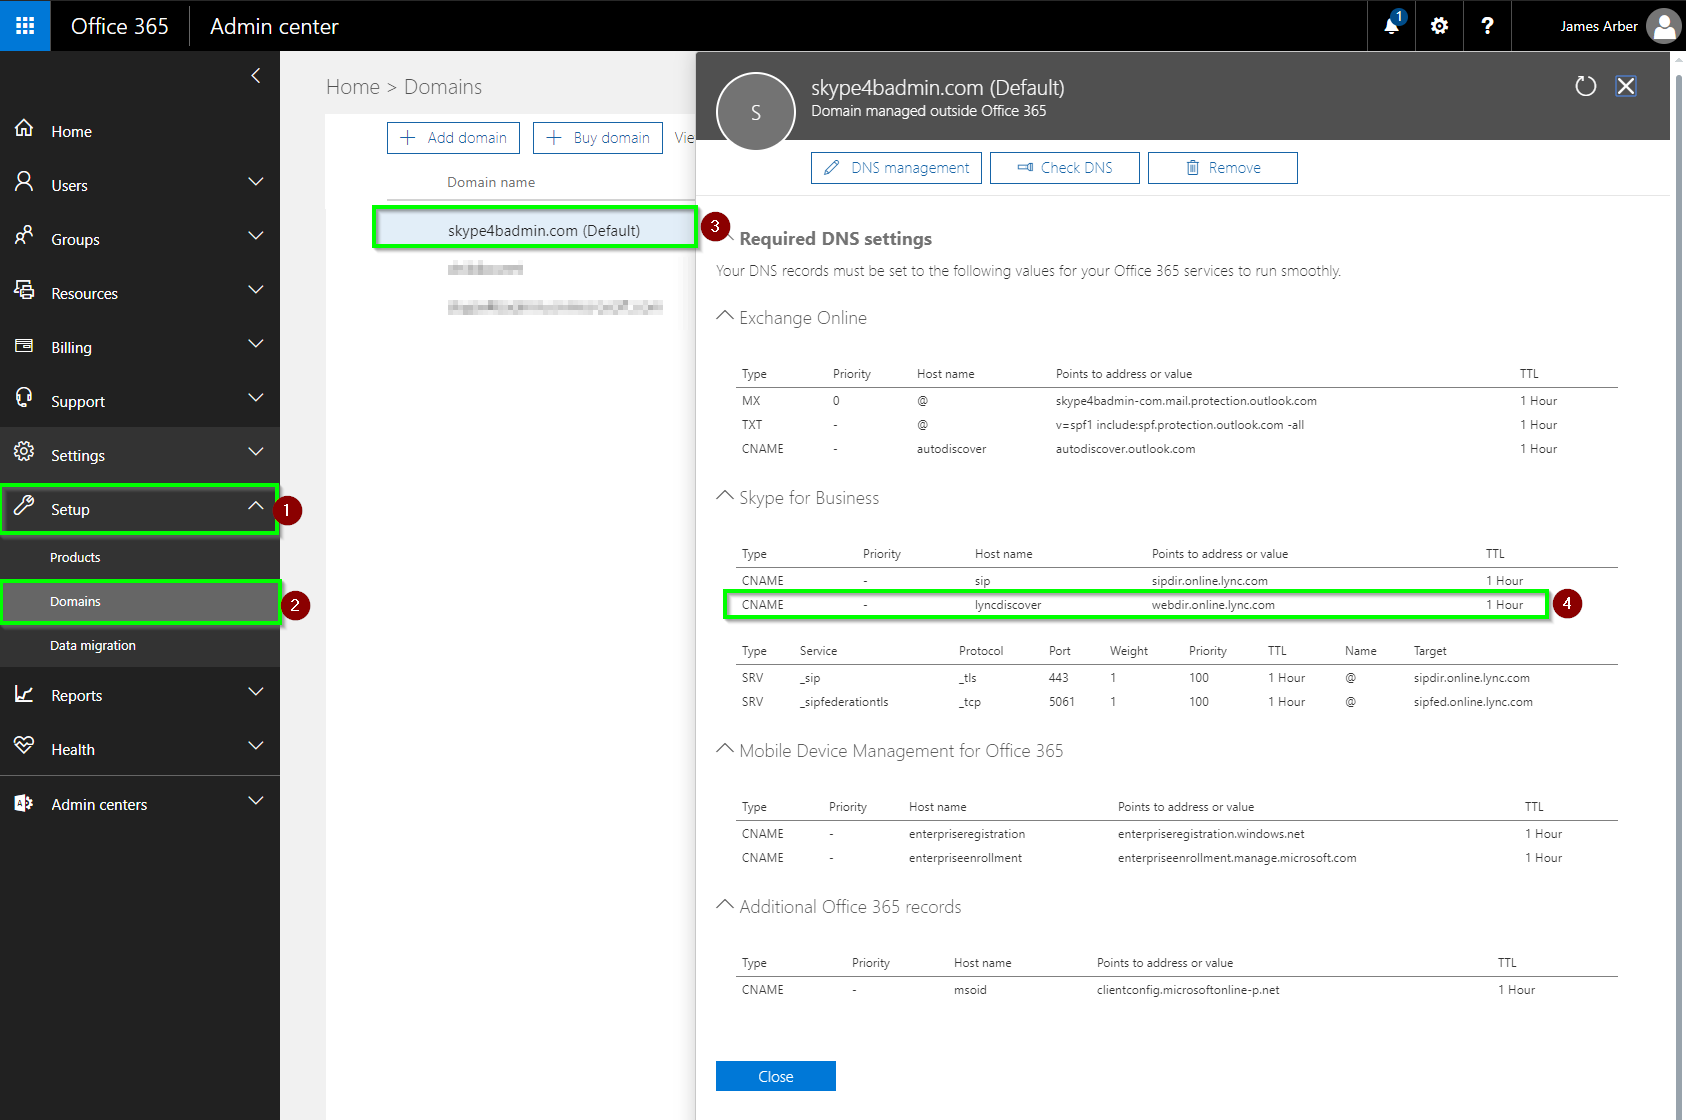Collapse Mobile Device Management section
1686x1120 pixels.
pos(725,749)
